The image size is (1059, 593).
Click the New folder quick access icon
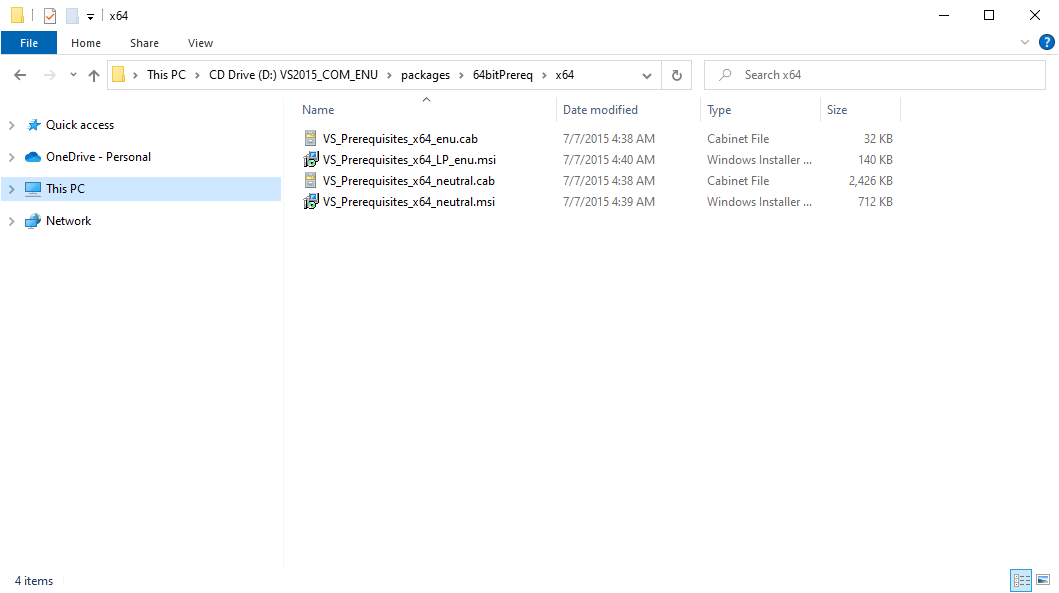[72, 16]
